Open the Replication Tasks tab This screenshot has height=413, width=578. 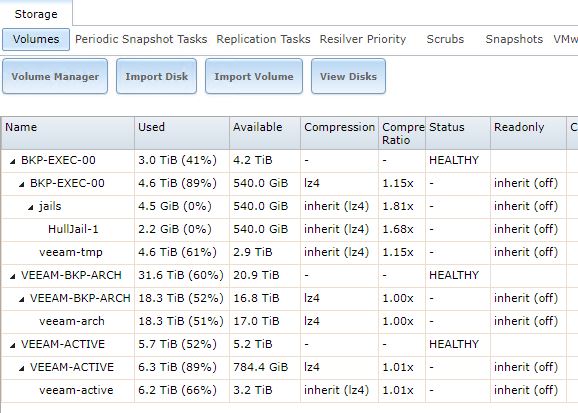point(263,39)
